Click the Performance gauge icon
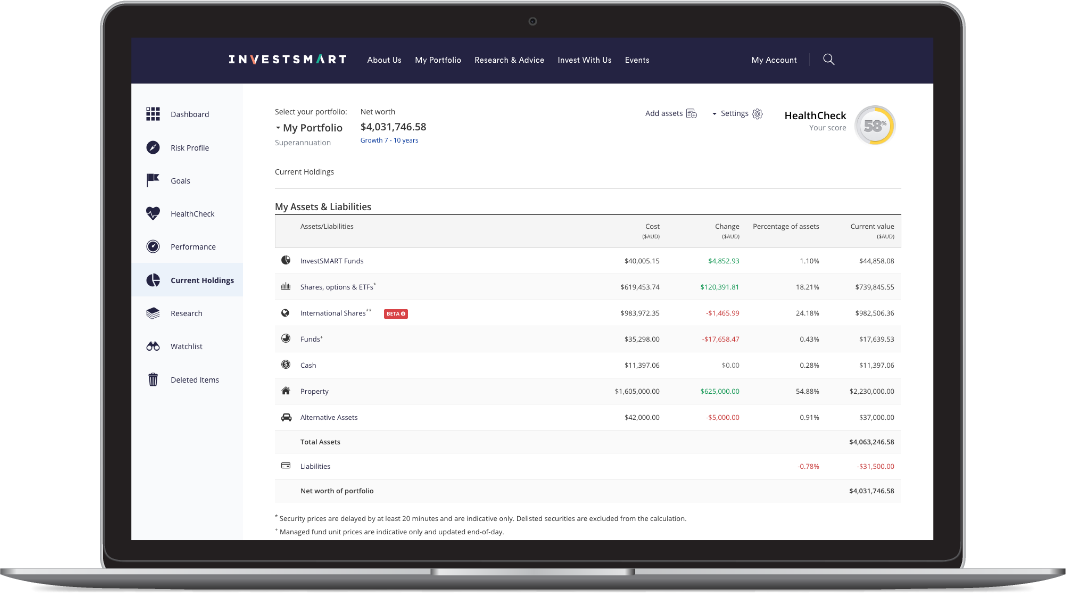Viewport: 1066px width, 593px height. [153, 246]
